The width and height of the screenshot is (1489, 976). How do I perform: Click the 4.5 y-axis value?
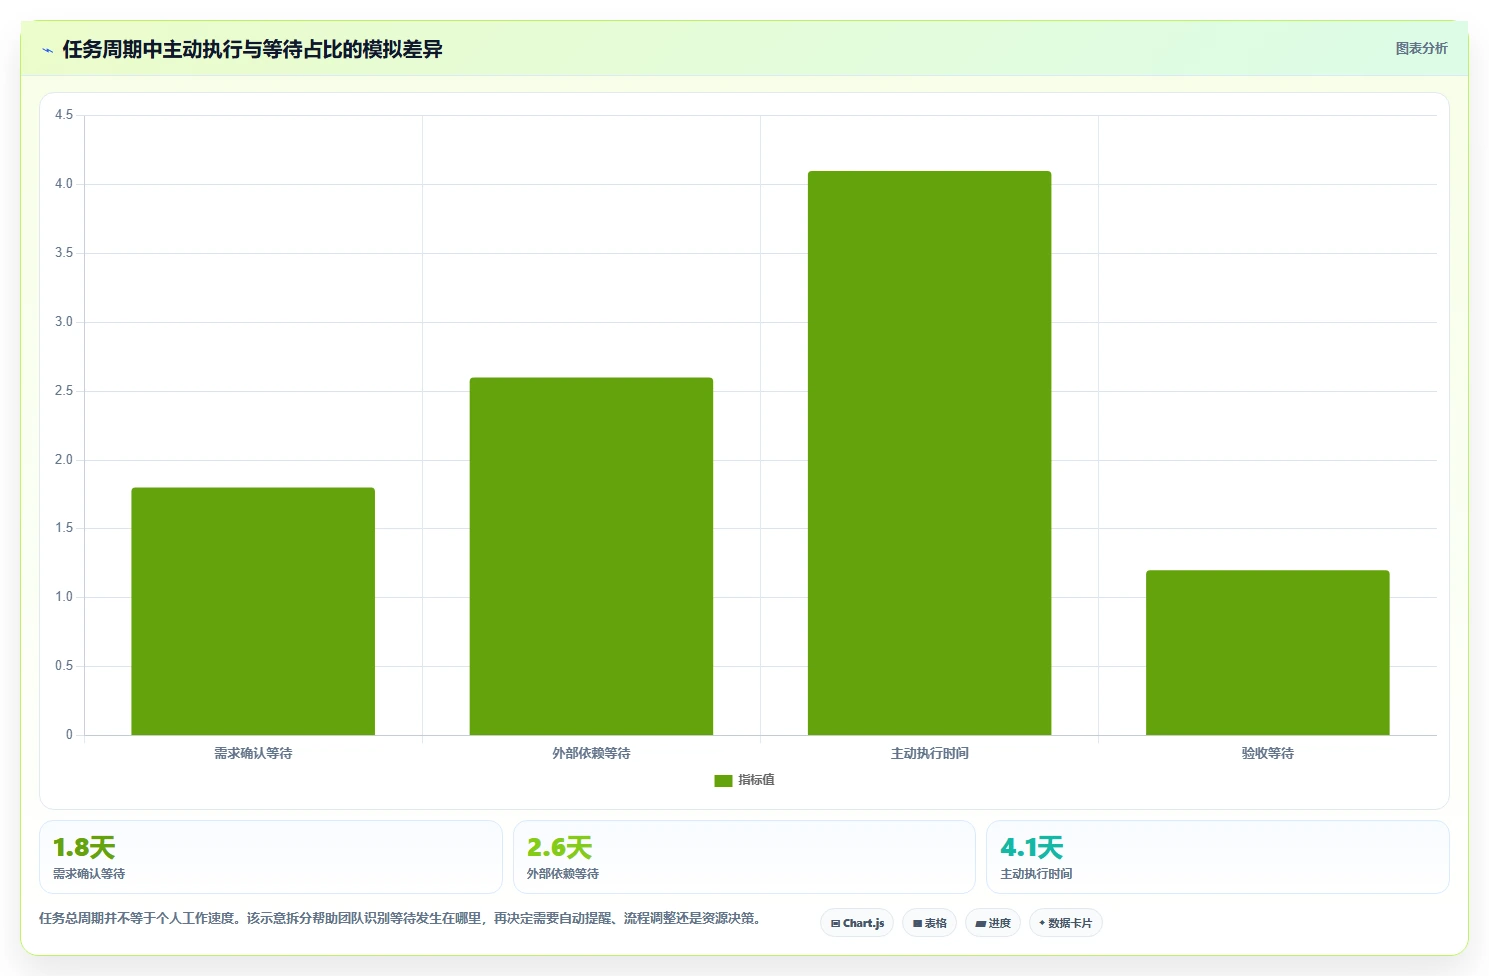point(64,115)
